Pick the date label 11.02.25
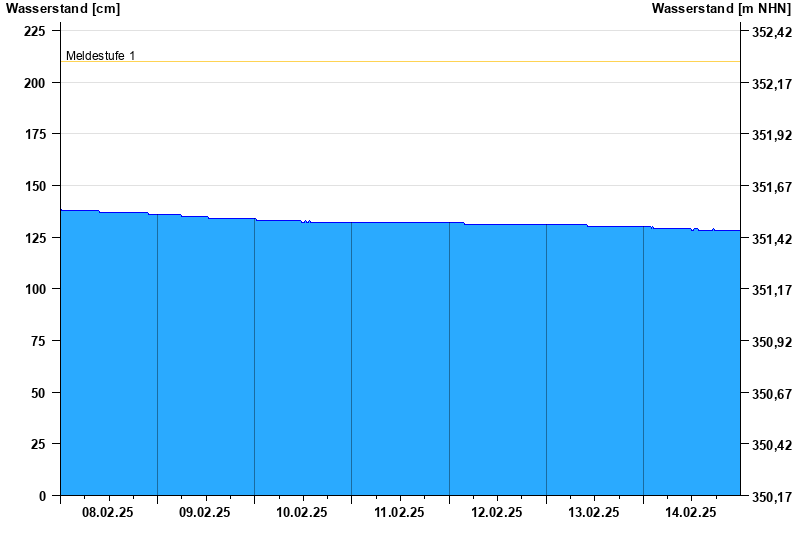The height and width of the screenshot is (550, 800). pos(399,512)
